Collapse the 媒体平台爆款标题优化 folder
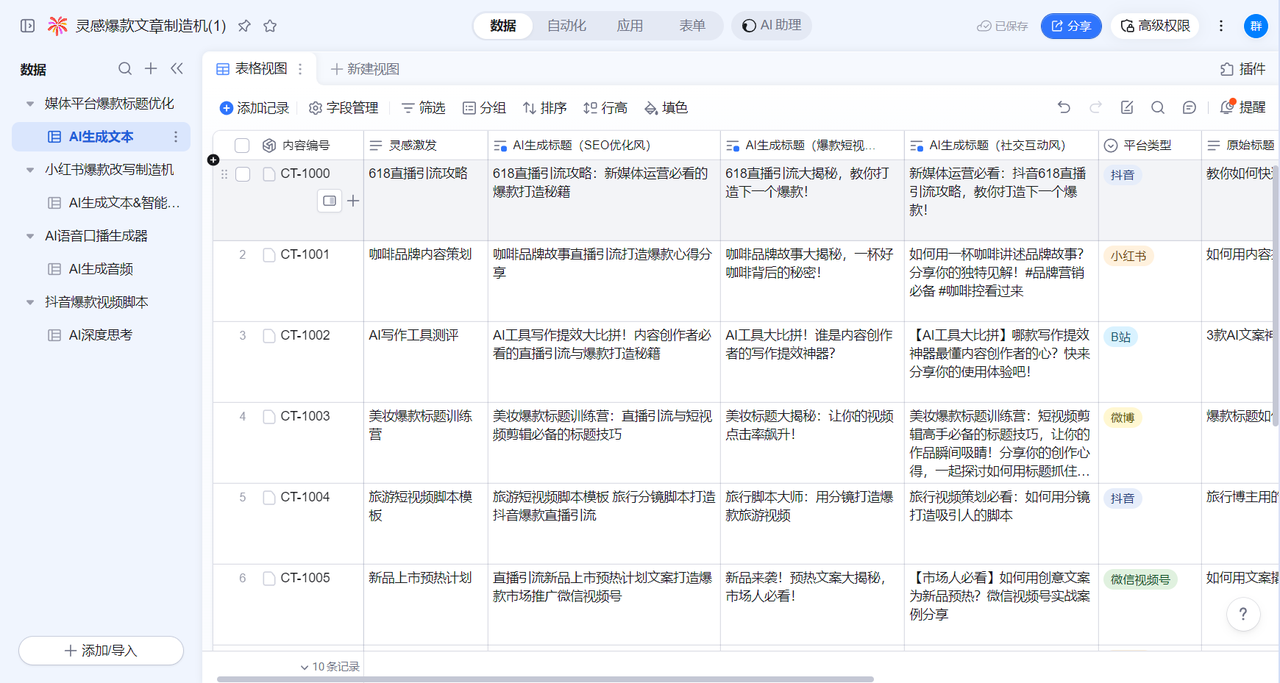This screenshot has height=683, width=1280. click(30, 104)
